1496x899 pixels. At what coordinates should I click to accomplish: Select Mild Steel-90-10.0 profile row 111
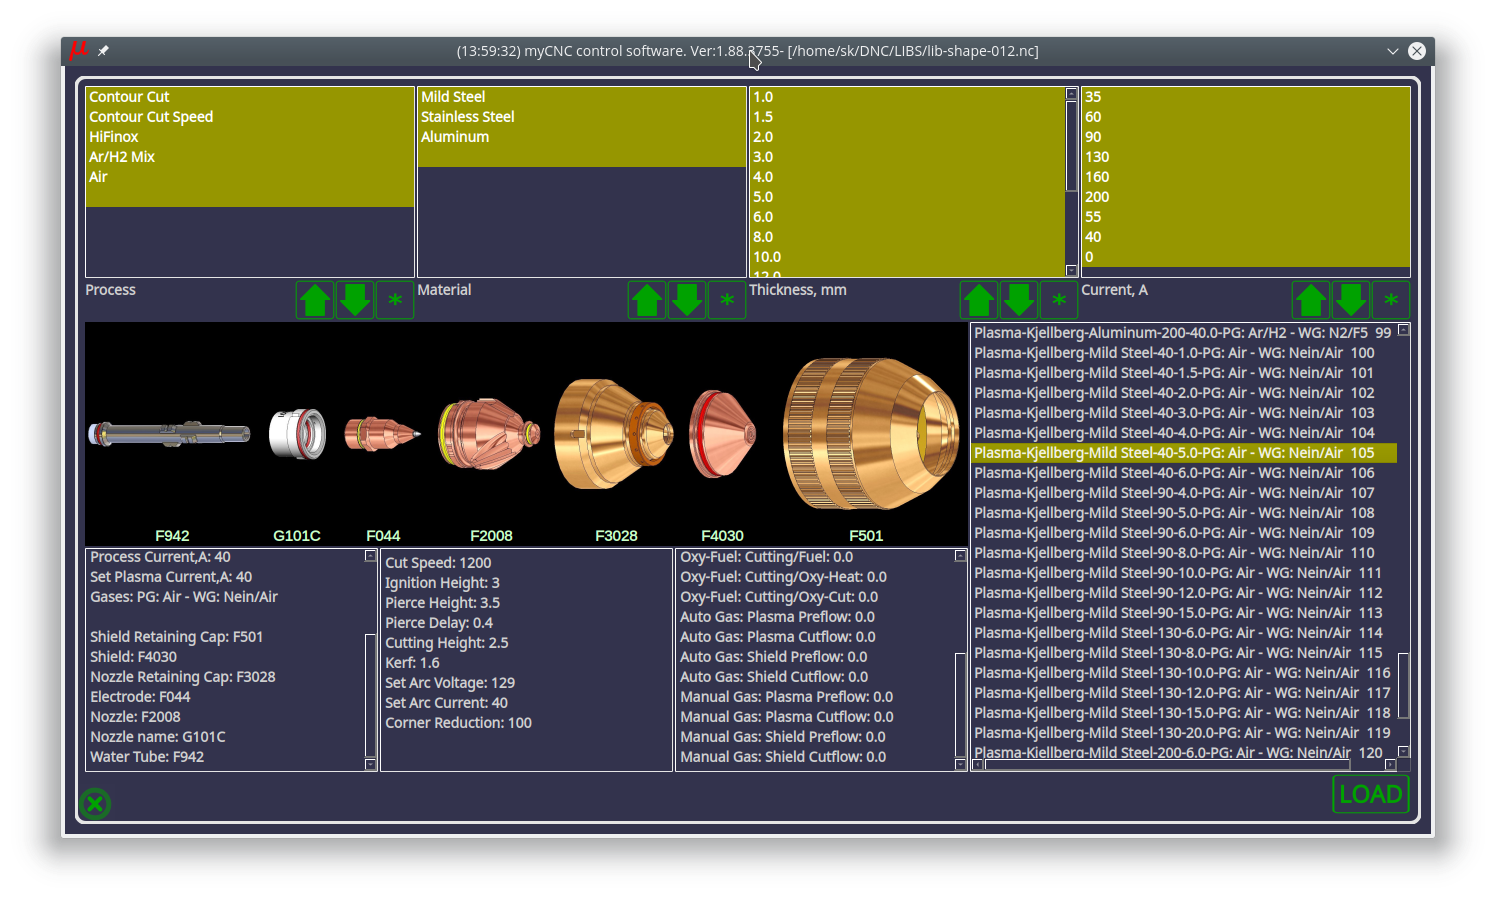(1184, 573)
